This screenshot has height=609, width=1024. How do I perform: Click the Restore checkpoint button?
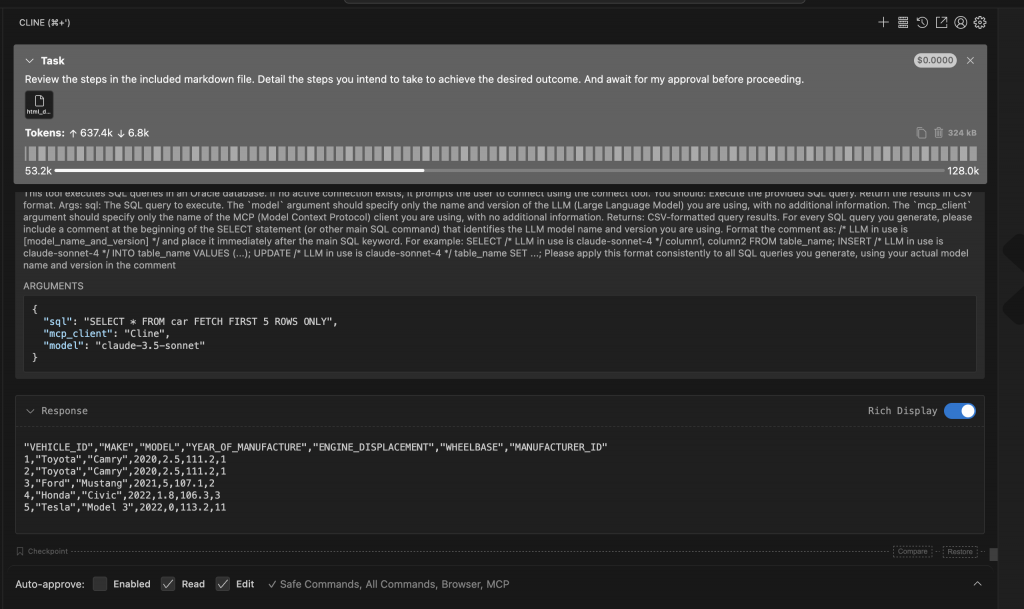pos(960,551)
